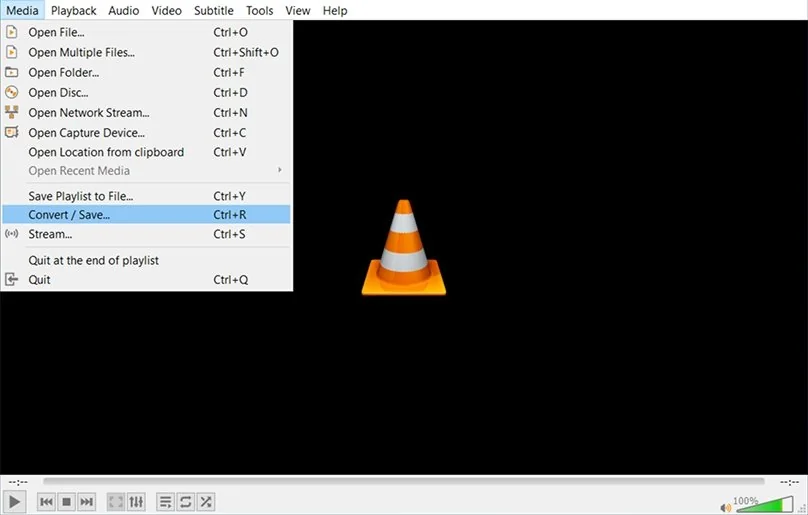
Task: Click the remaining time label
Action: click(x=789, y=483)
